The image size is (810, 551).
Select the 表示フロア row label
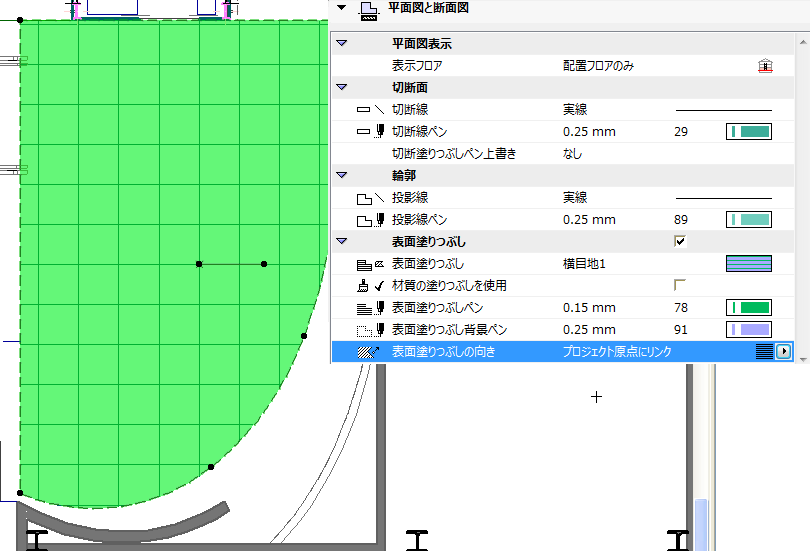click(417, 66)
